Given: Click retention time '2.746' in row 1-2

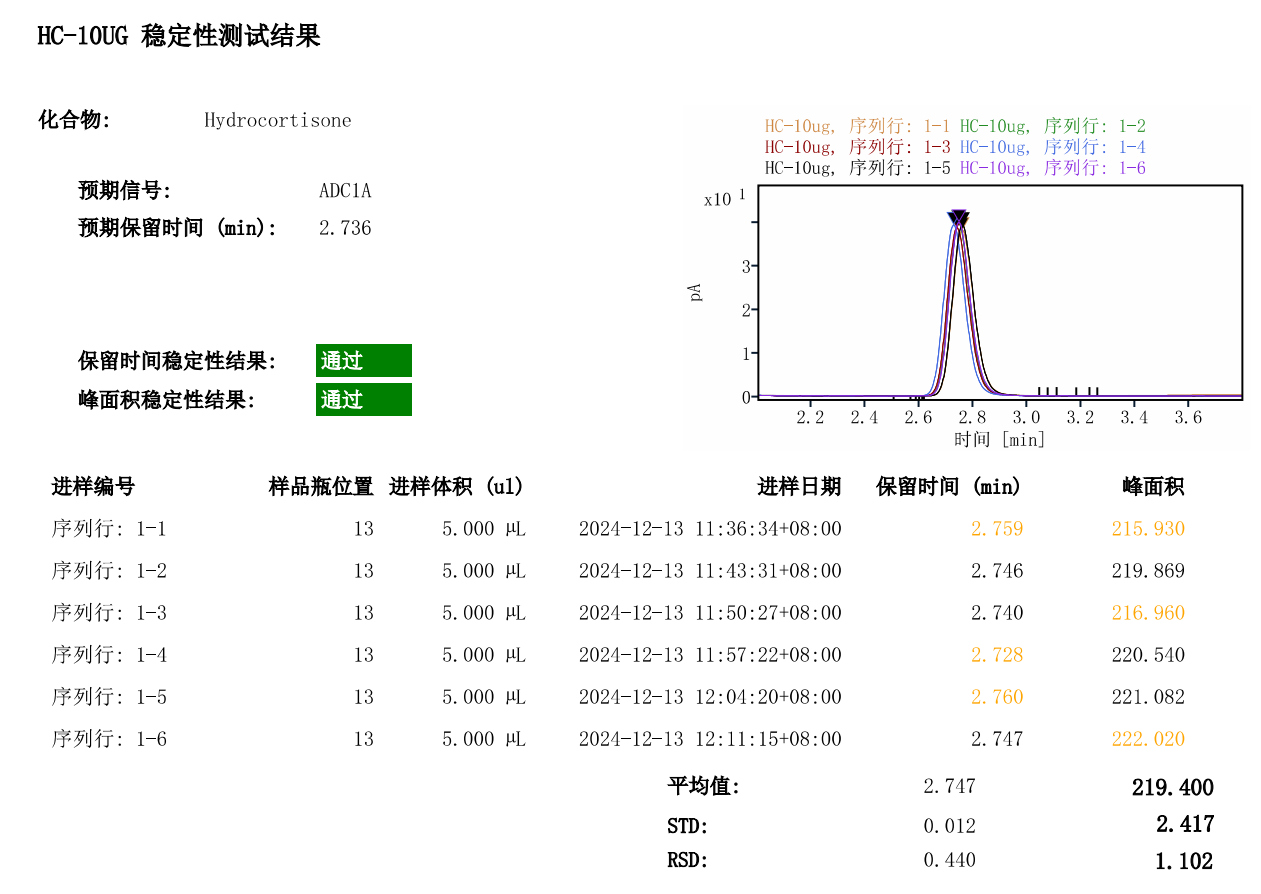Looking at the screenshot, I should (x=997, y=571).
